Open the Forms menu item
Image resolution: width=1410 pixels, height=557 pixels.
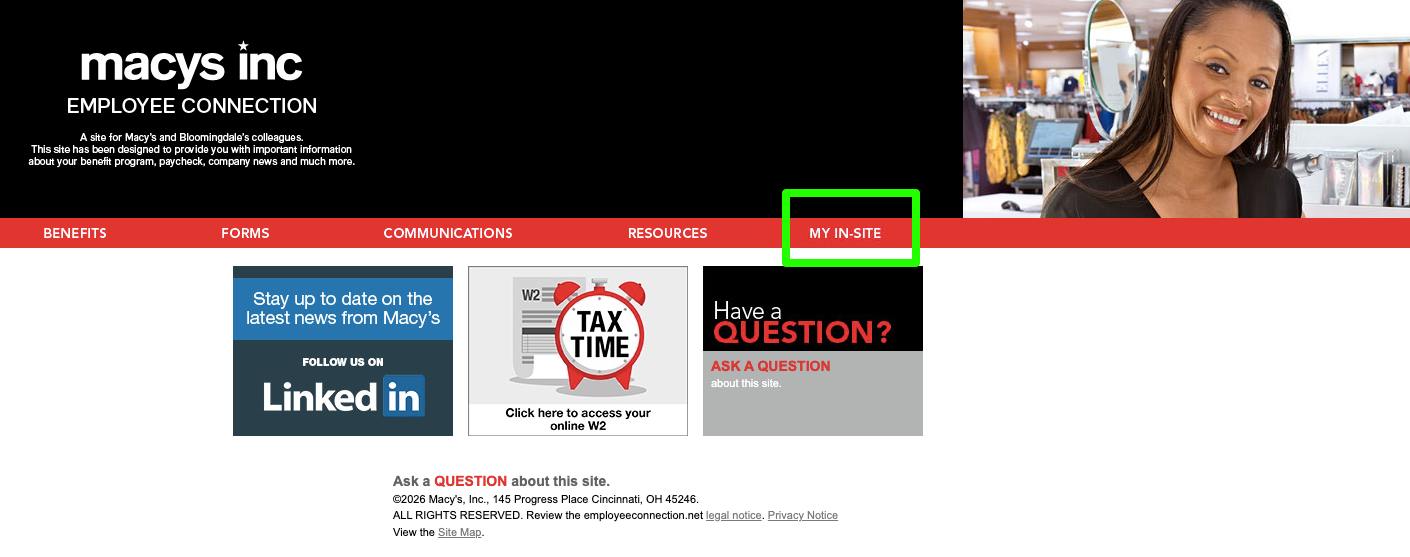245,233
